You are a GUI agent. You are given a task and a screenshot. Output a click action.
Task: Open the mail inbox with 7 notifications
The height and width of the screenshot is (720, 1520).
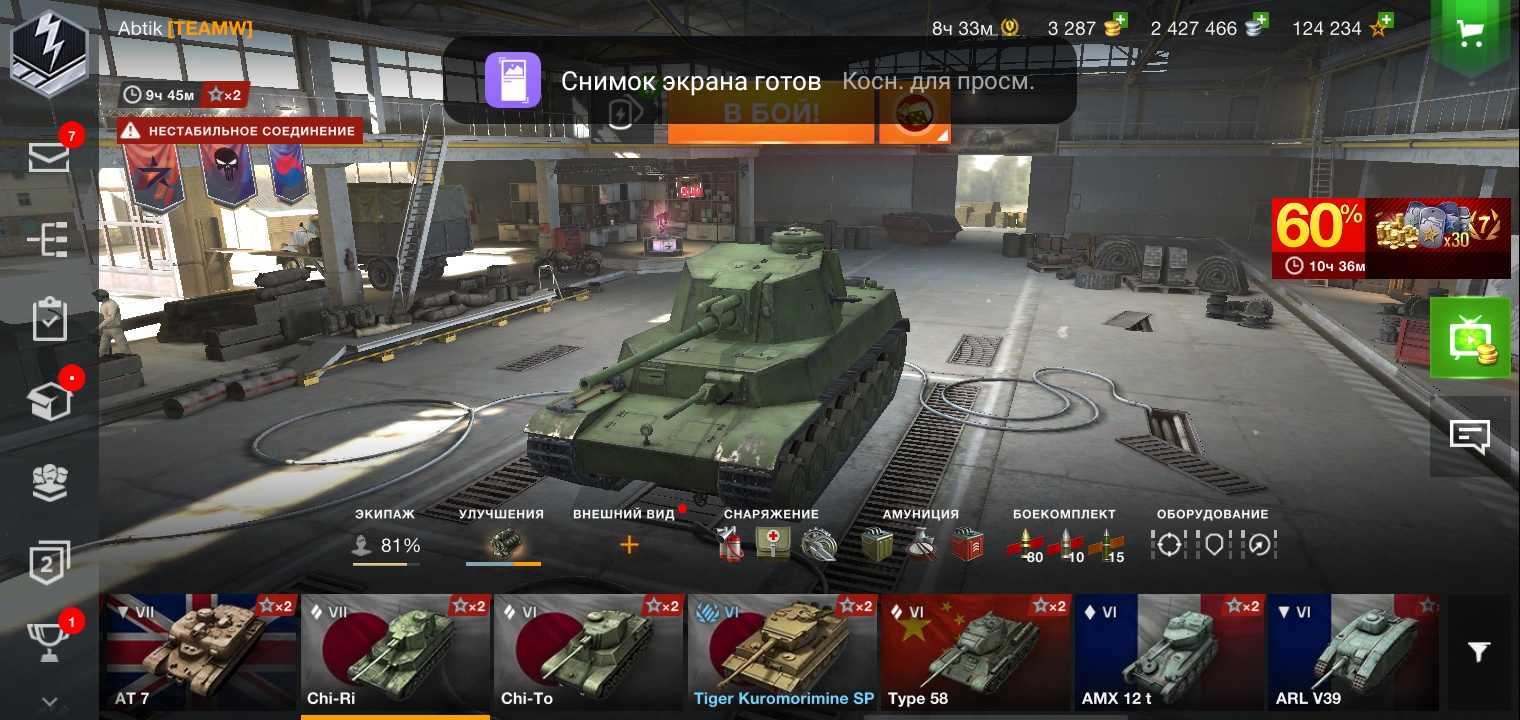[x=49, y=156]
